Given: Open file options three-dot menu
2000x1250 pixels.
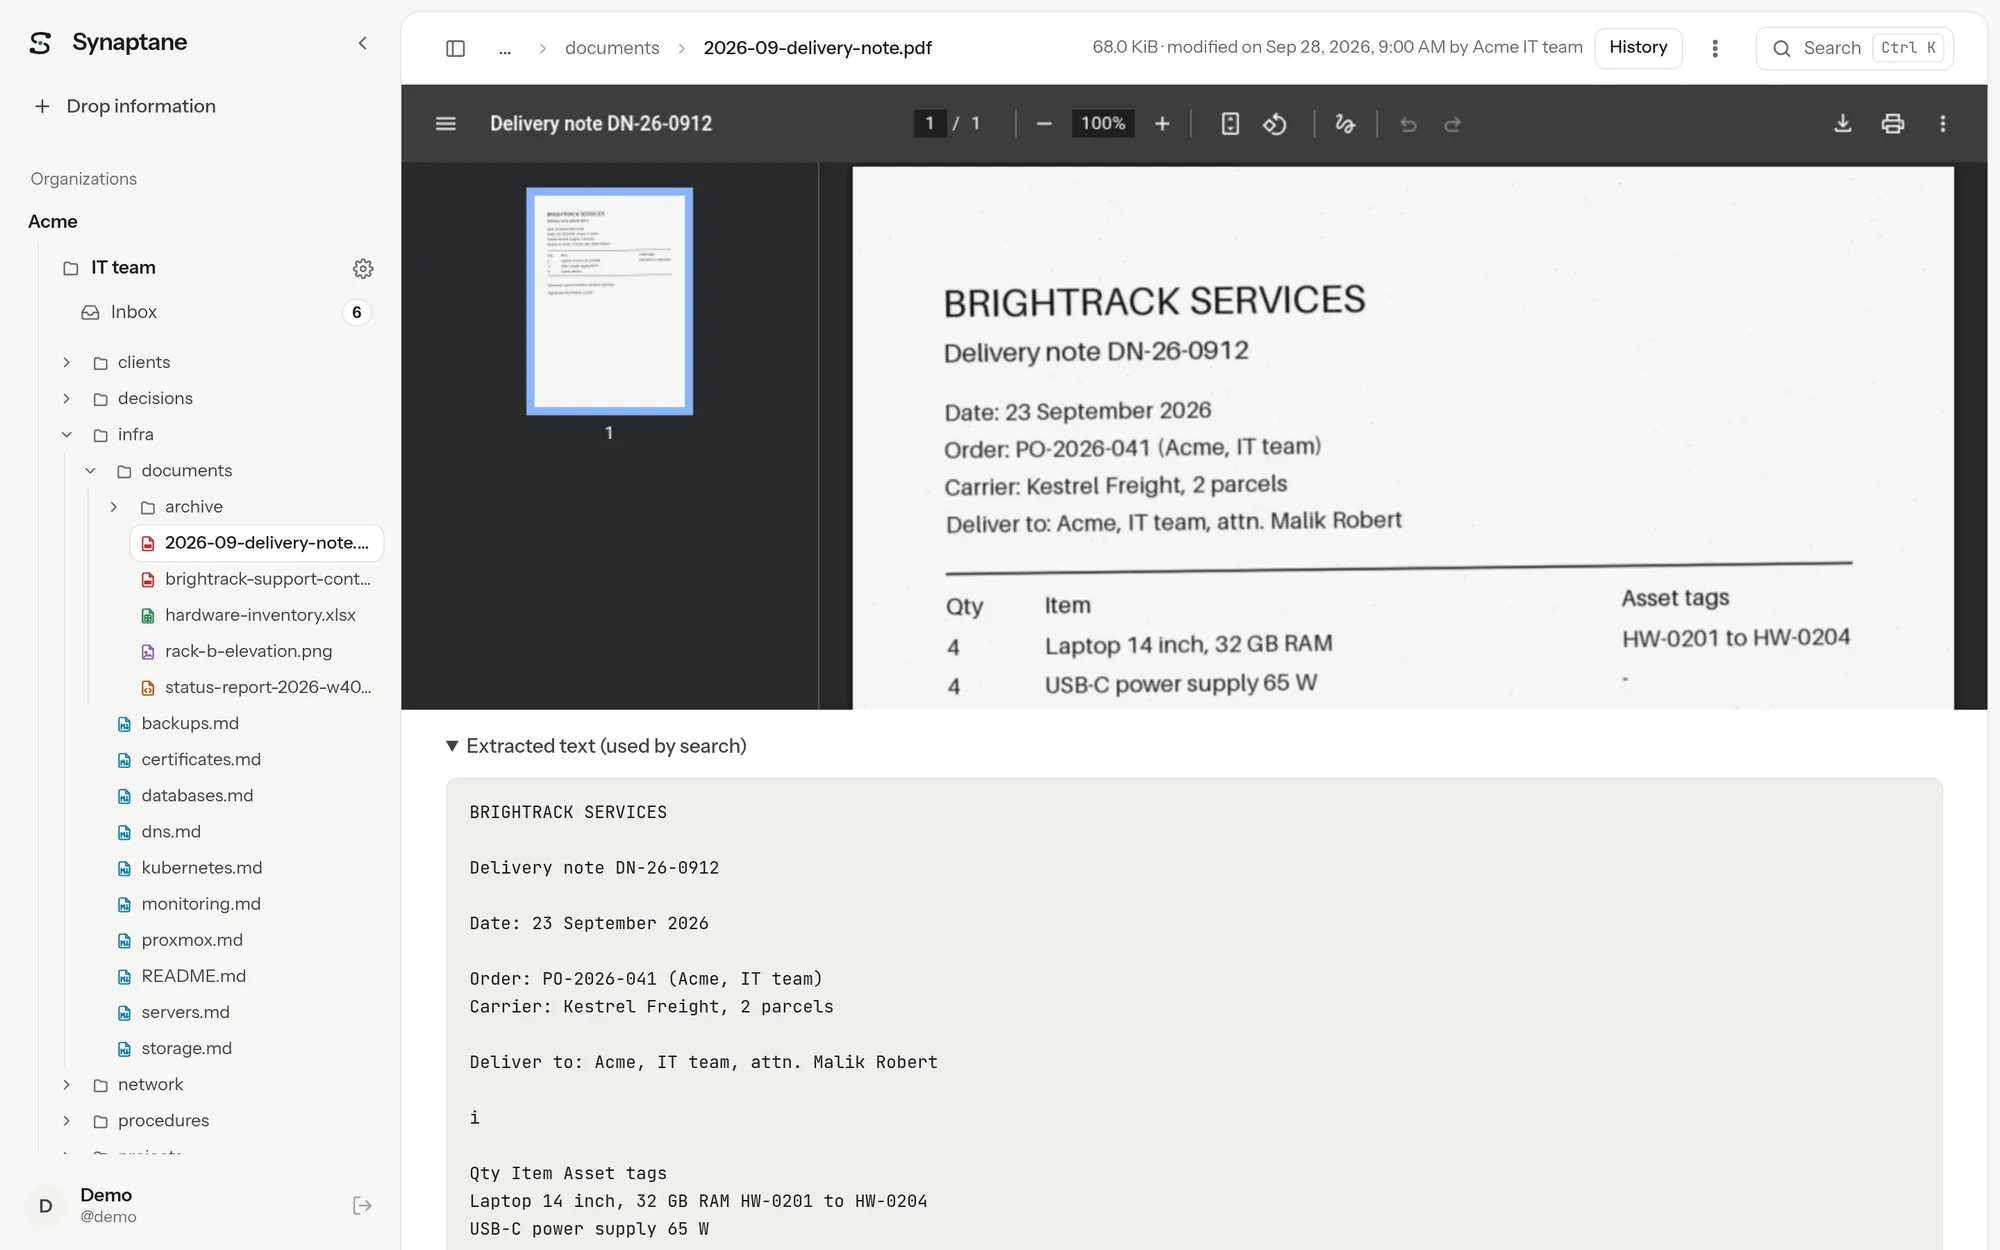Looking at the screenshot, I should tap(1715, 48).
